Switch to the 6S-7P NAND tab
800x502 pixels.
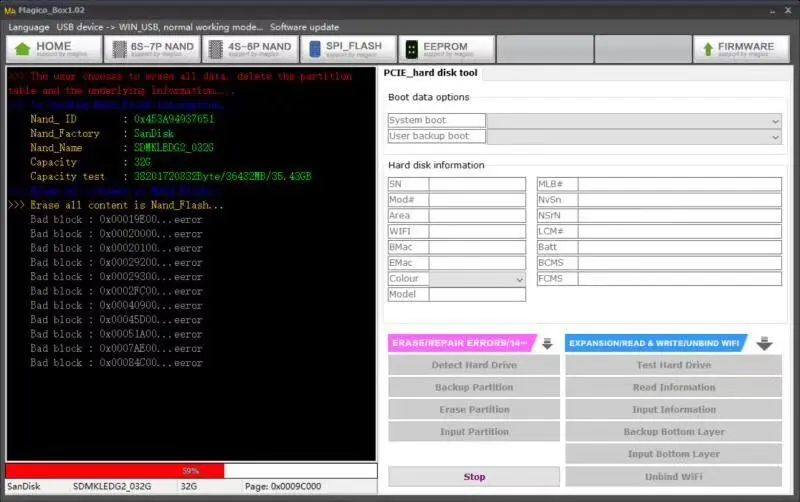(153, 49)
